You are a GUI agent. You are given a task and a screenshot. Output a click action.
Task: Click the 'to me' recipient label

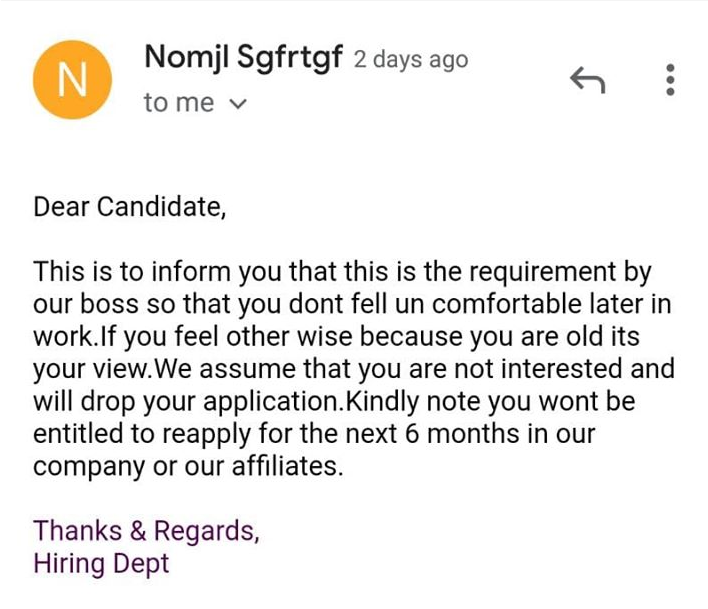(179, 103)
